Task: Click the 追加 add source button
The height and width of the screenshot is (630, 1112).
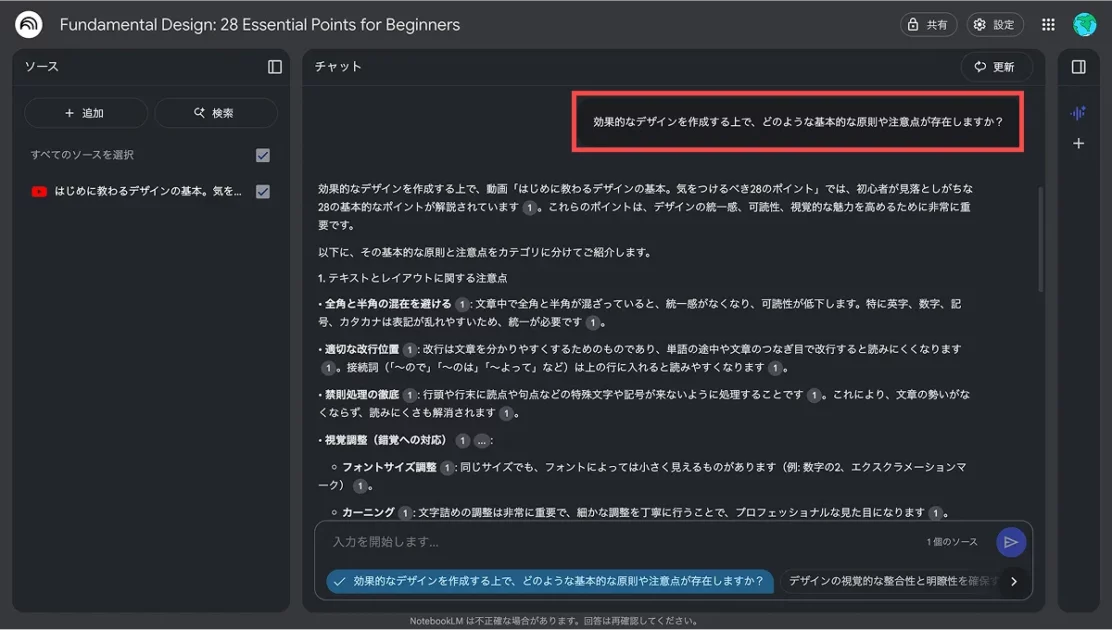Action: tap(85, 113)
